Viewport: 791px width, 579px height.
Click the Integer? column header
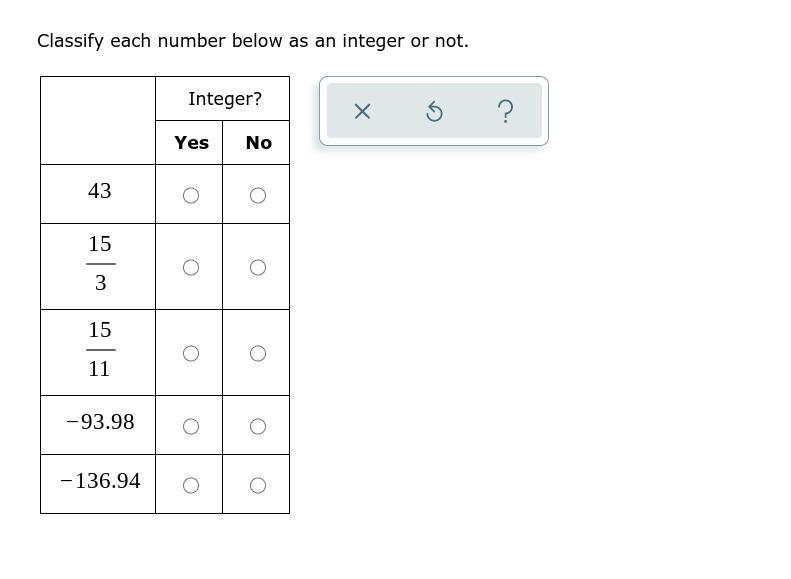click(225, 99)
